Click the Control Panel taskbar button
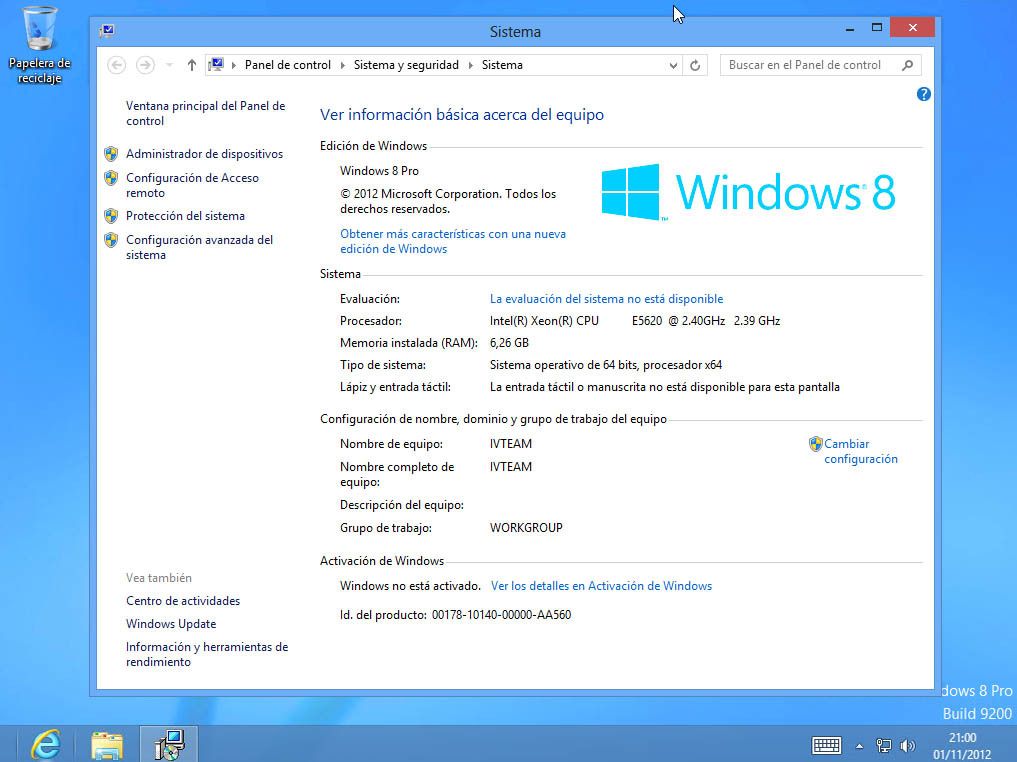Screen dimensions: 1017x762 (x=169, y=744)
